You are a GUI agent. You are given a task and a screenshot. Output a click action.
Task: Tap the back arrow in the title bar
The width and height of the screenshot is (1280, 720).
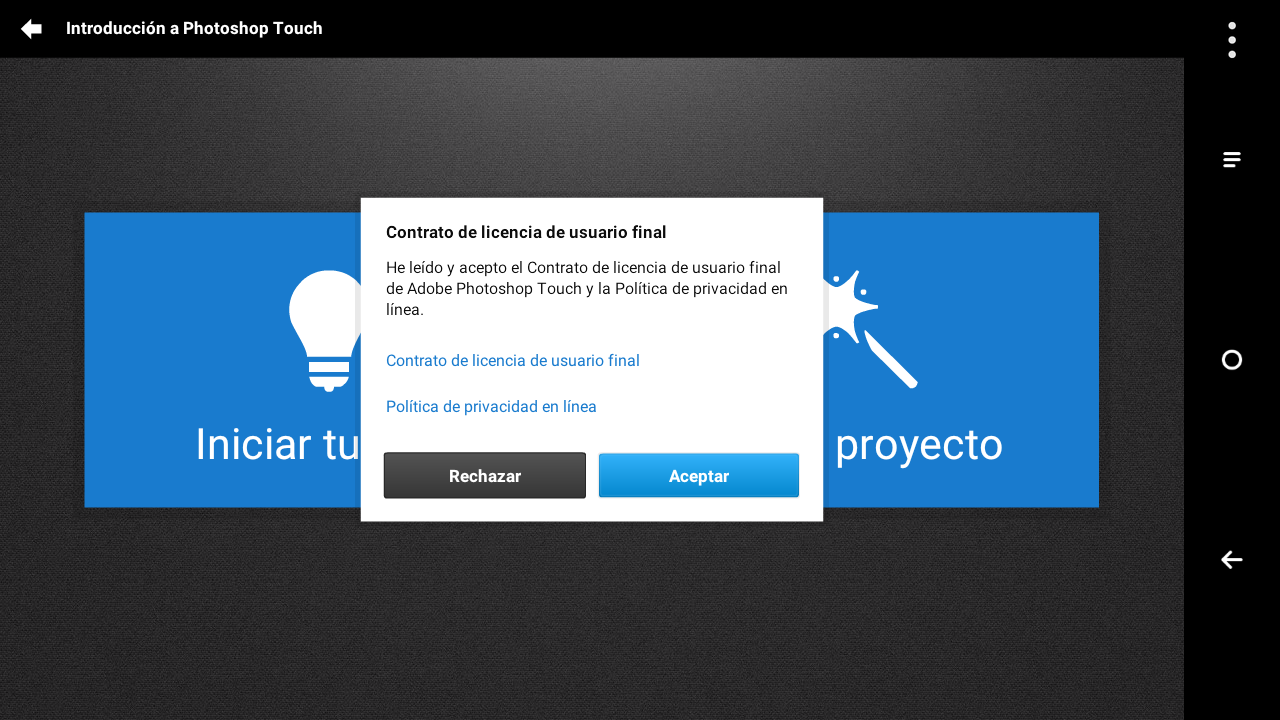point(31,29)
